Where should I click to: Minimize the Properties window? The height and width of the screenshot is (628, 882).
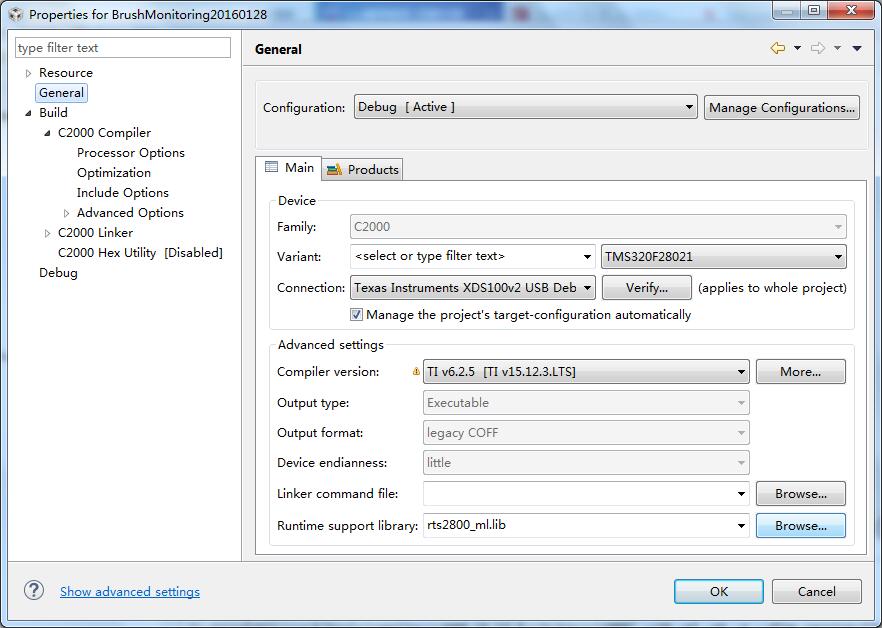pos(788,10)
